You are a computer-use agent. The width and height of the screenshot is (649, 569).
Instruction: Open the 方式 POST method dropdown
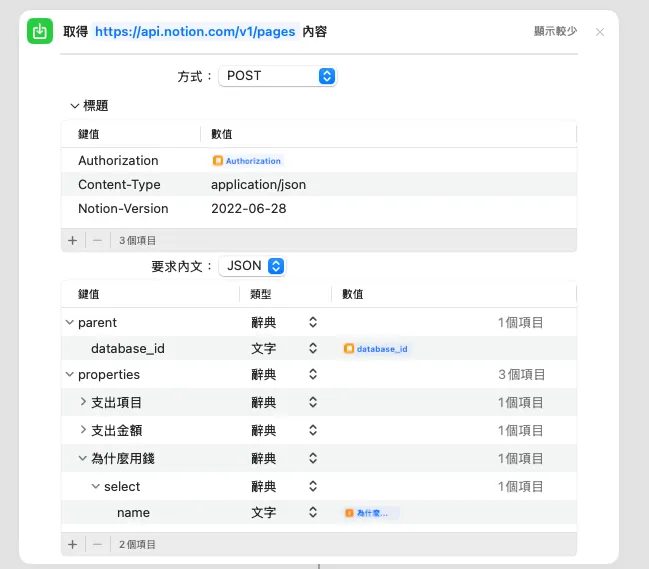[x=278, y=76]
